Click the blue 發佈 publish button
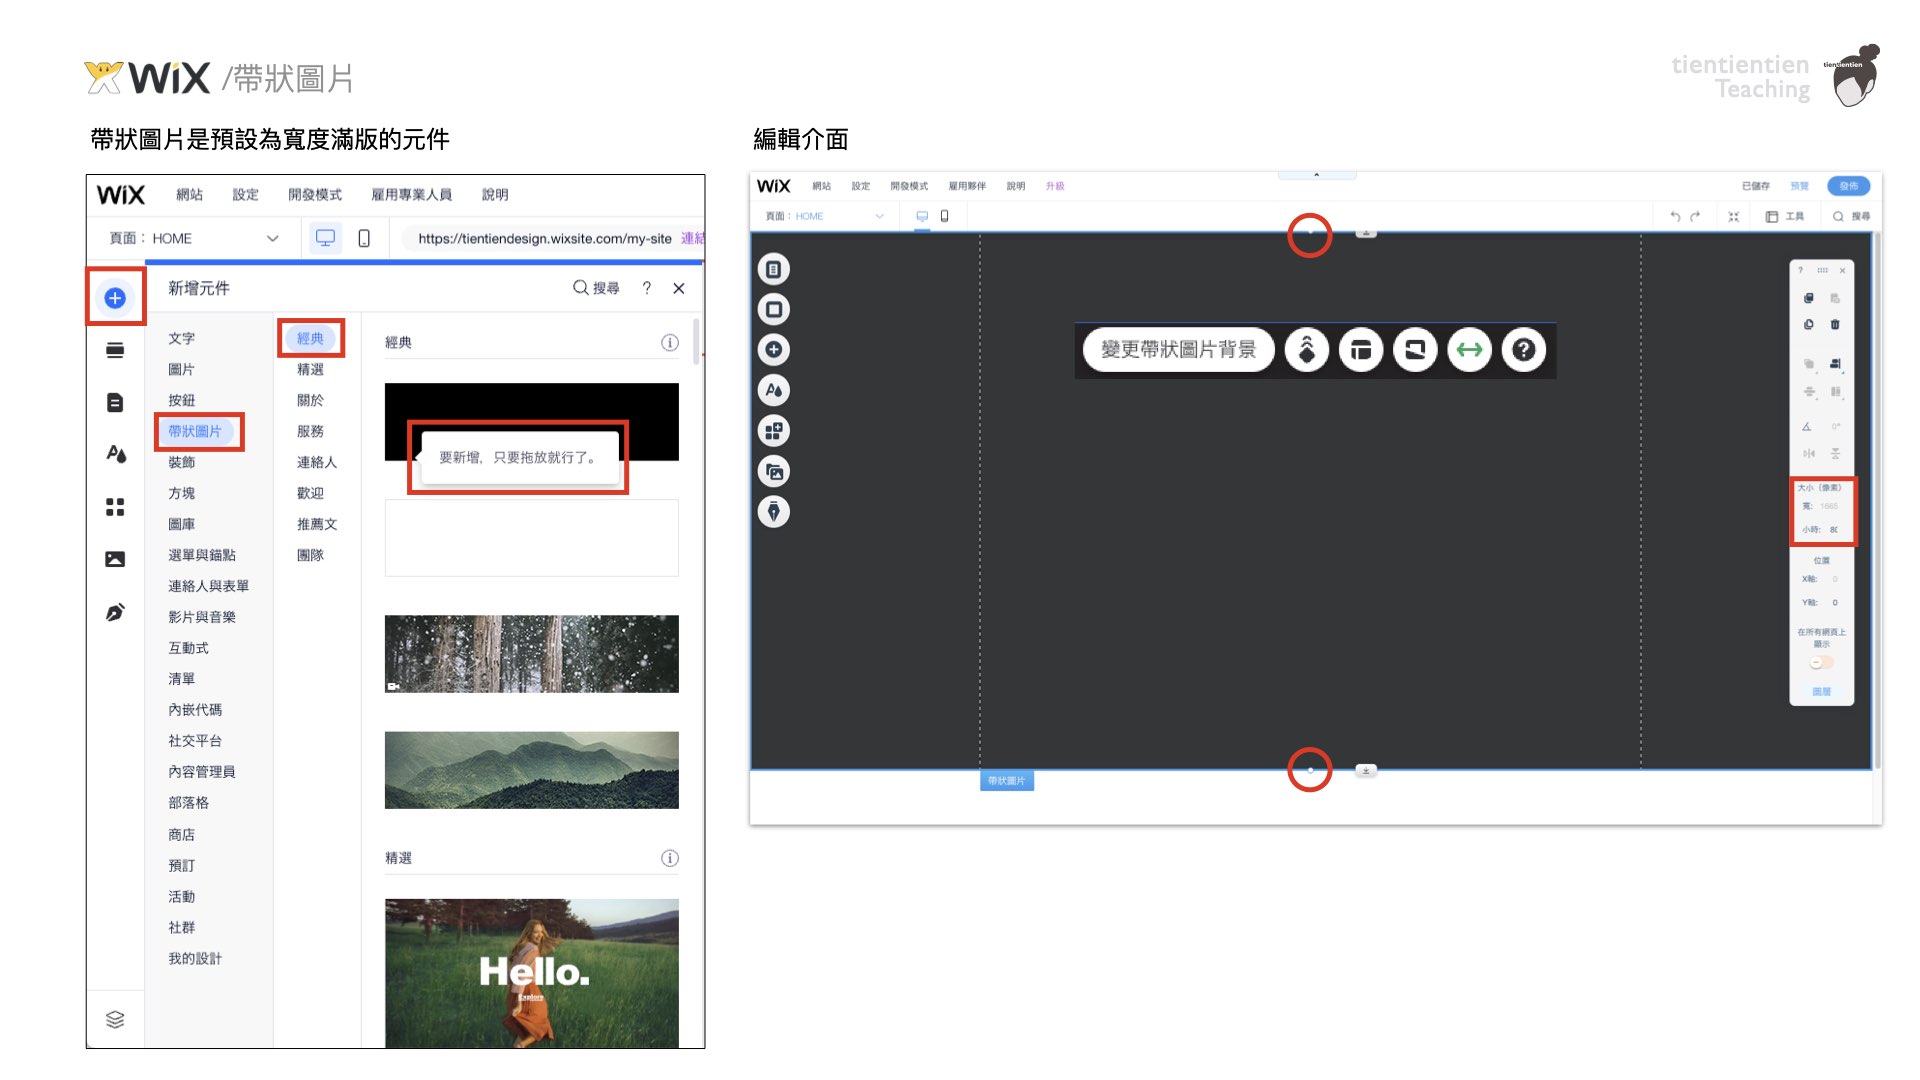The width and height of the screenshot is (1920, 1080). coord(1848,186)
